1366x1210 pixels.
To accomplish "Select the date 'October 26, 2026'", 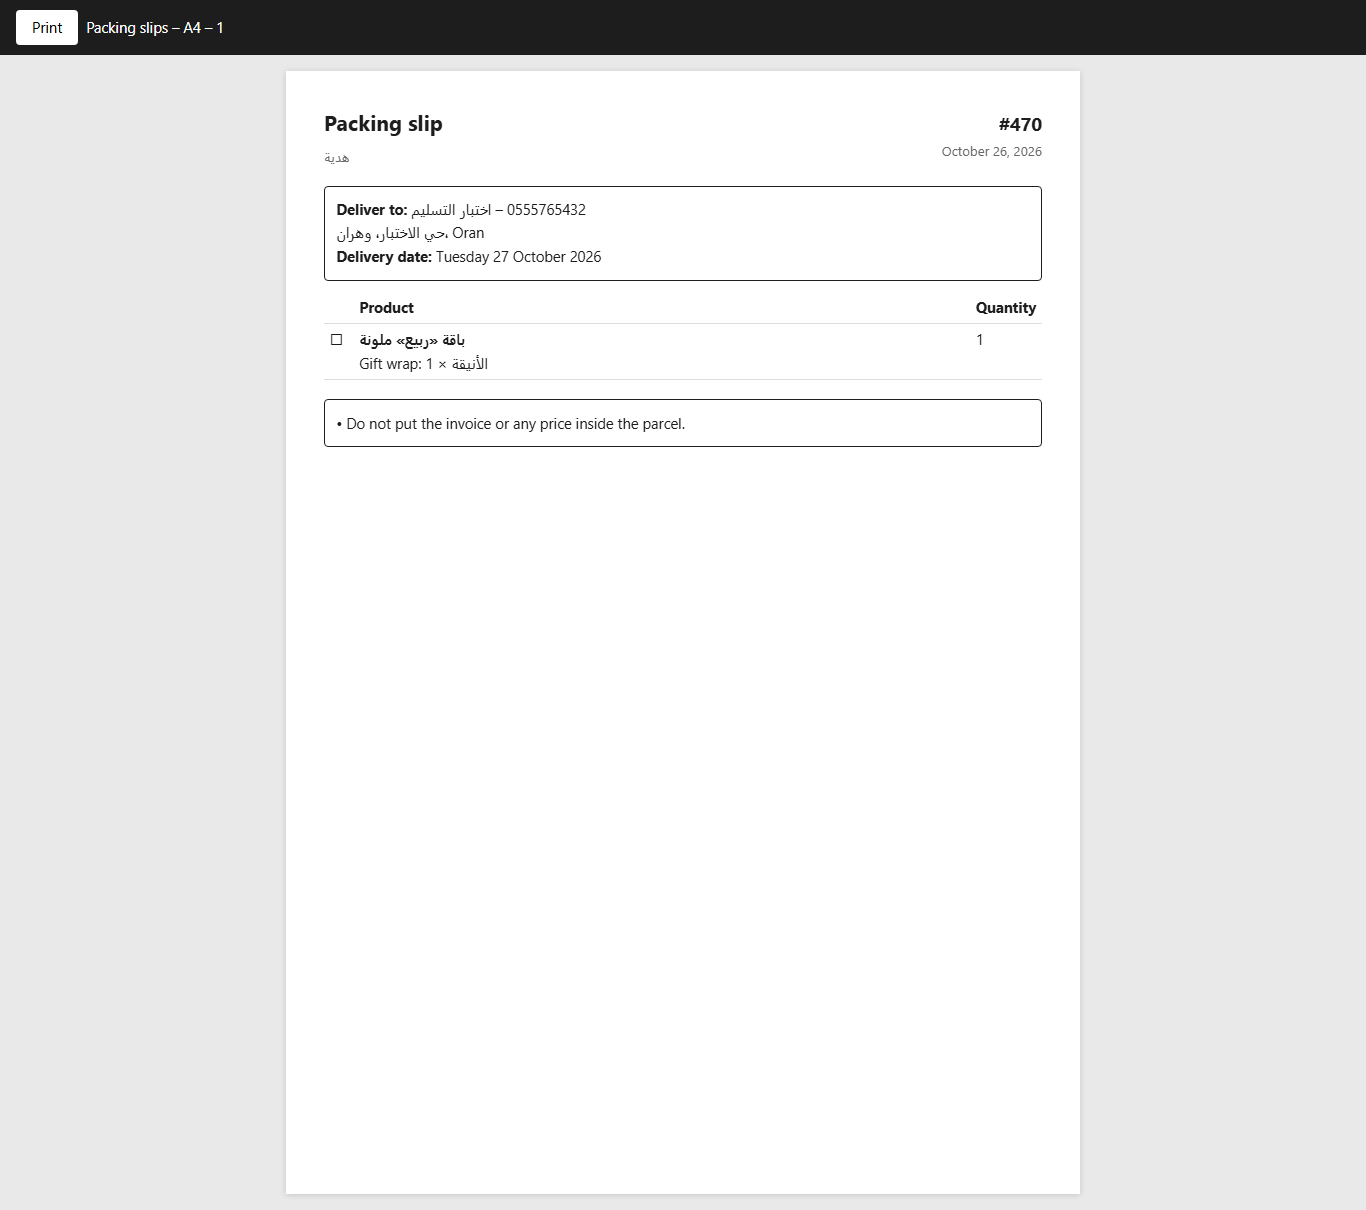I will (x=991, y=152).
